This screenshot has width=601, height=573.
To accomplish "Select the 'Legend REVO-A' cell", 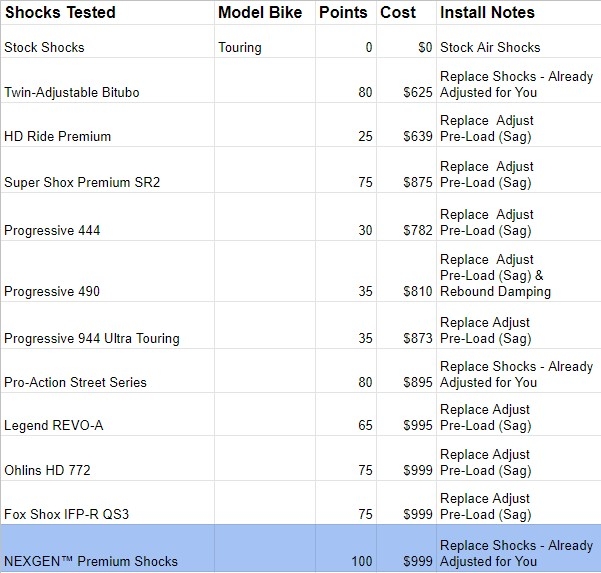I will click(x=107, y=414).
